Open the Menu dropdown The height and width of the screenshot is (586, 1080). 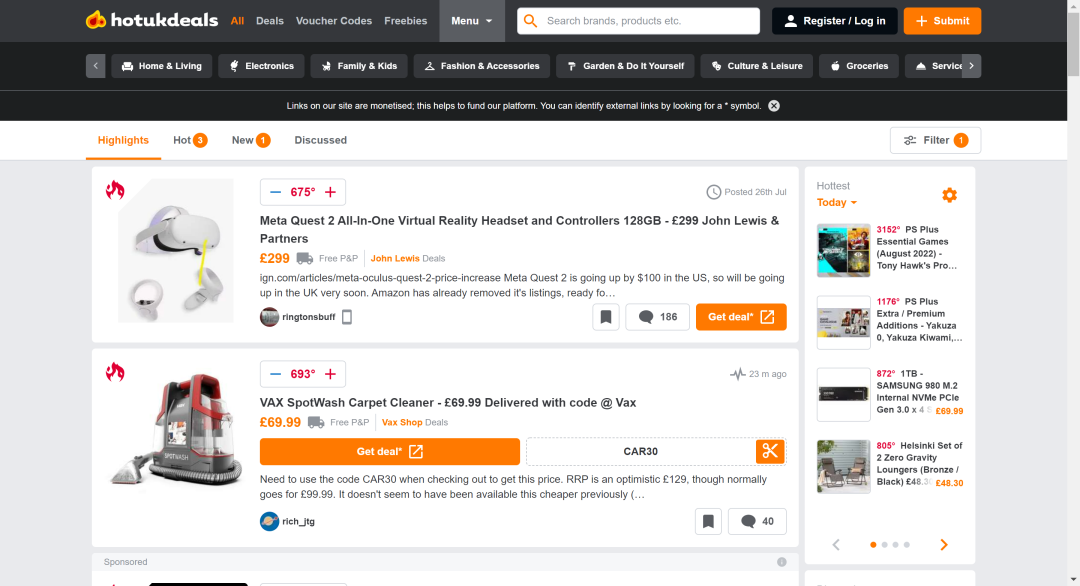(x=472, y=21)
